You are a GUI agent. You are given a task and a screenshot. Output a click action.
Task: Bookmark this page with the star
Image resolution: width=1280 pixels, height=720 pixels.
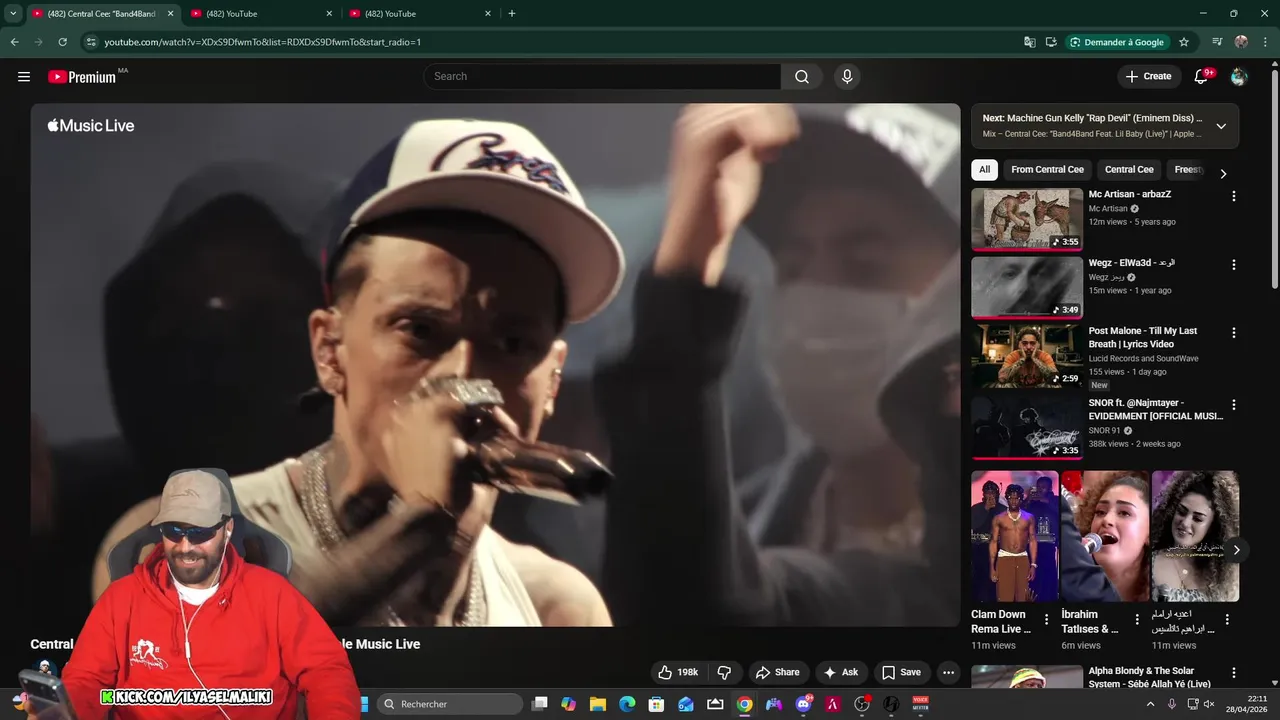(x=1184, y=42)
